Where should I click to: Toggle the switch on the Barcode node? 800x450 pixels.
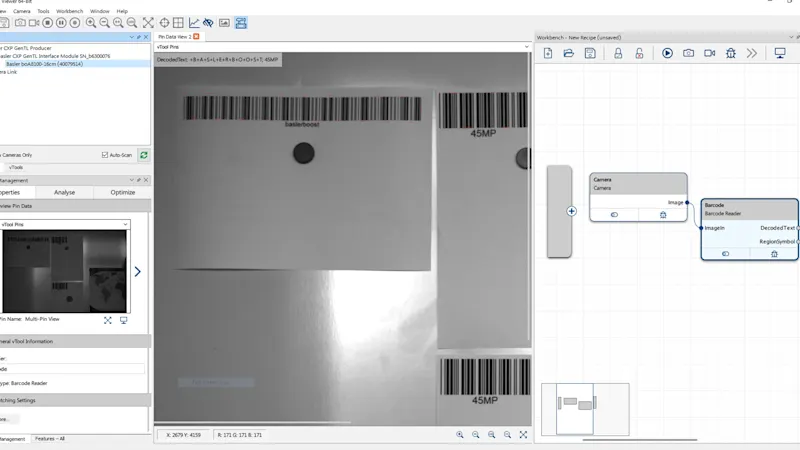[725, 254]
